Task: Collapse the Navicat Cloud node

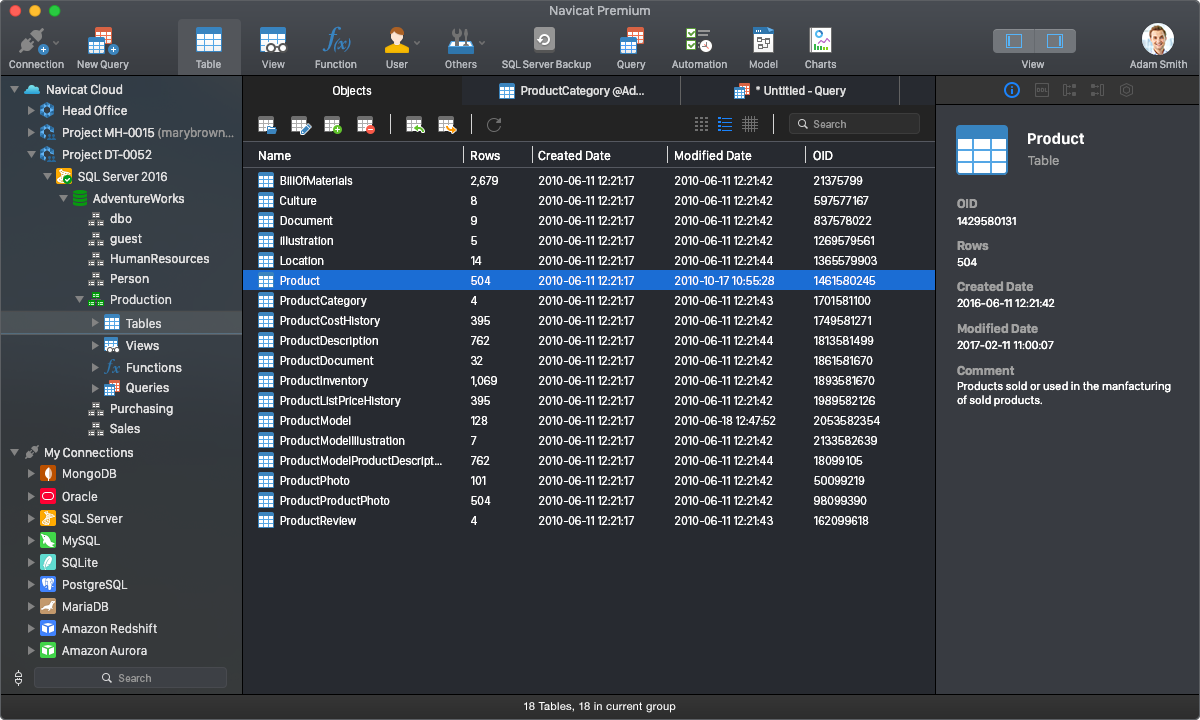Action: pos(14,89)
